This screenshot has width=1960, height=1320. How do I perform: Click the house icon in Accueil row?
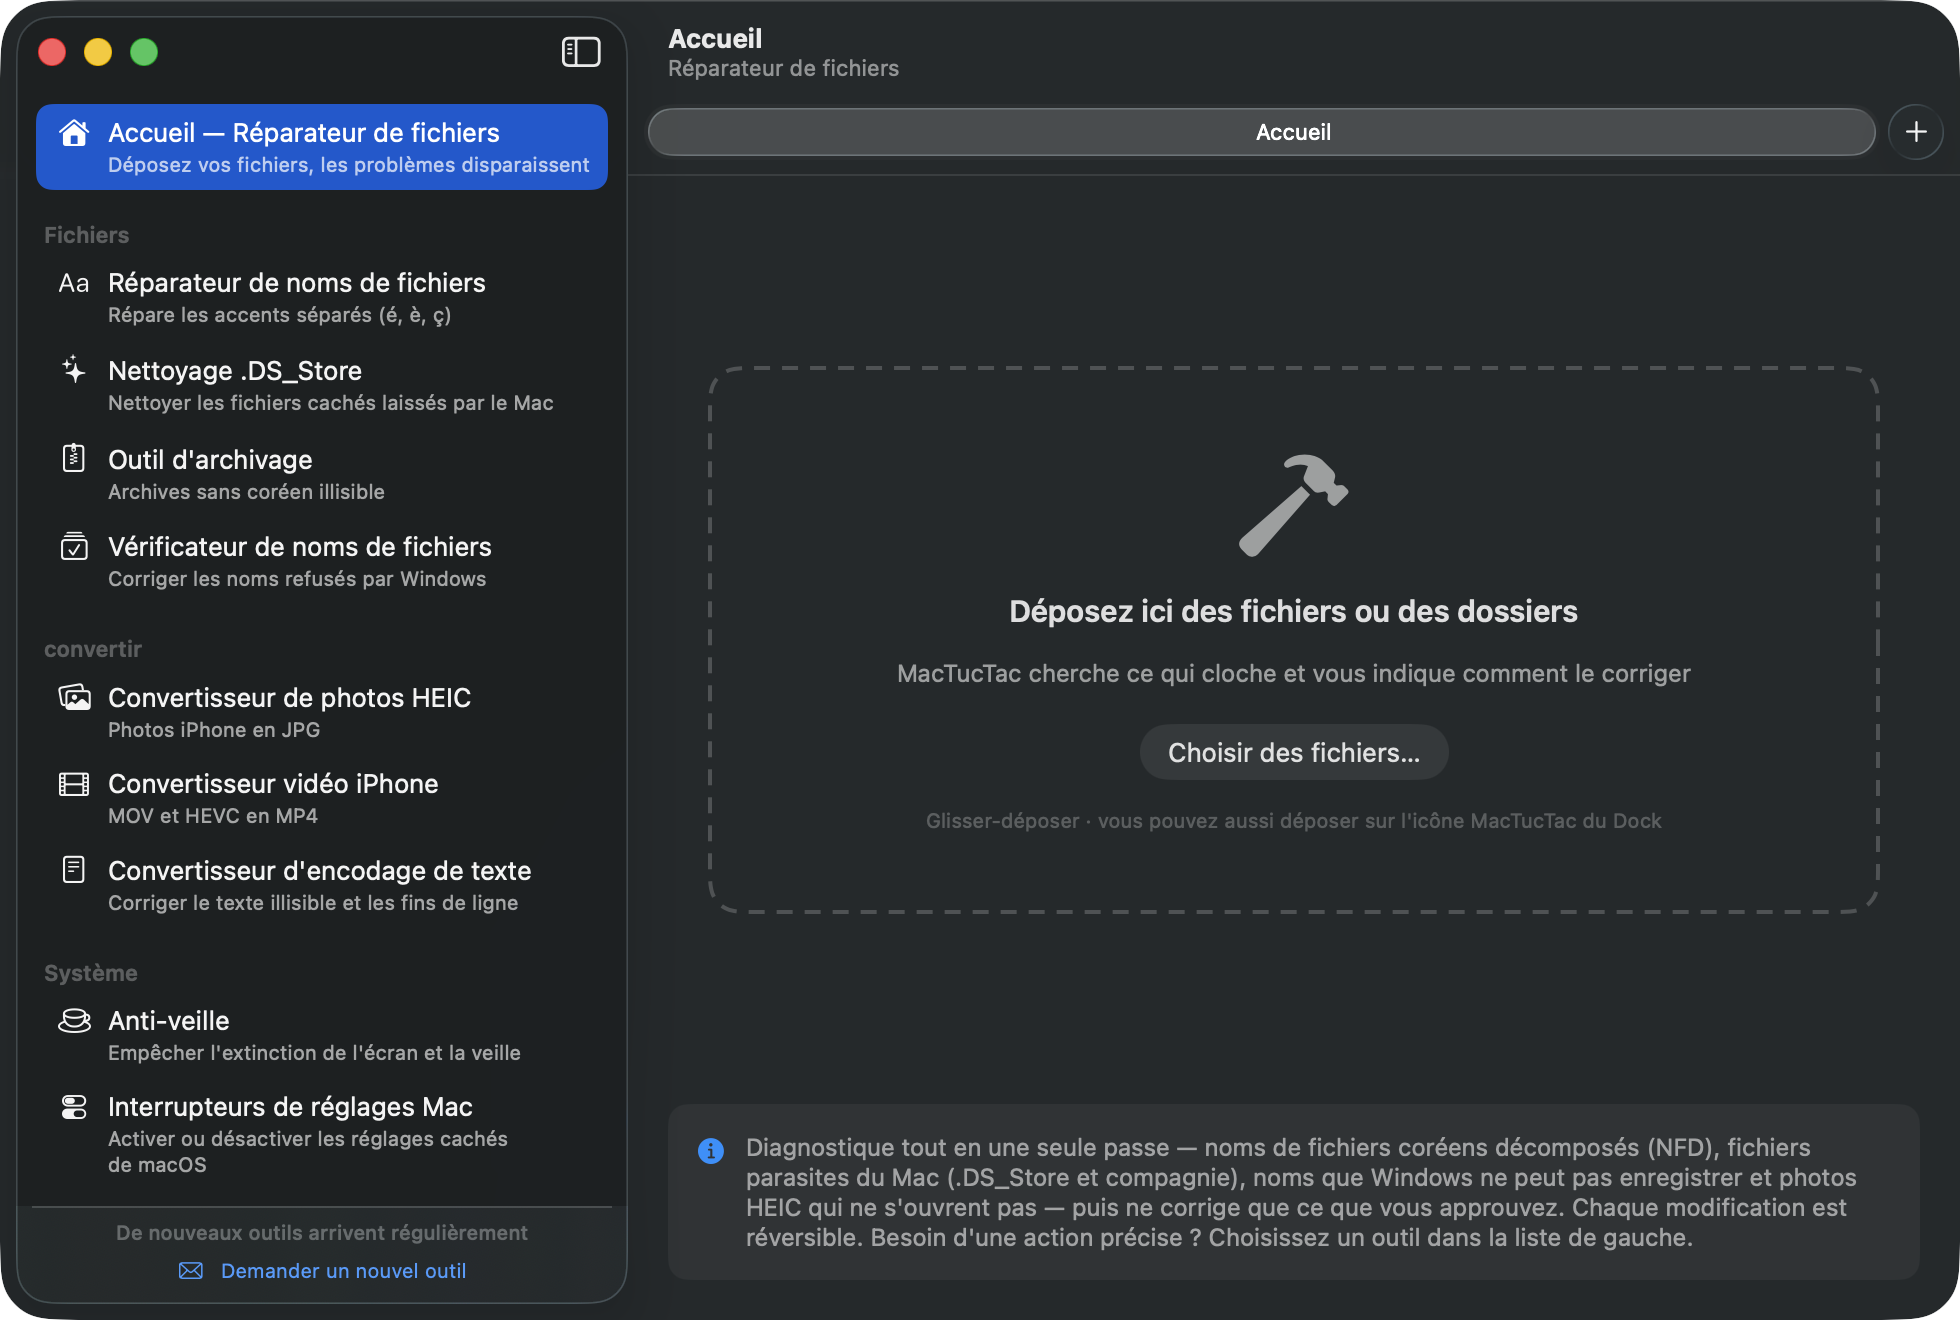74,133
